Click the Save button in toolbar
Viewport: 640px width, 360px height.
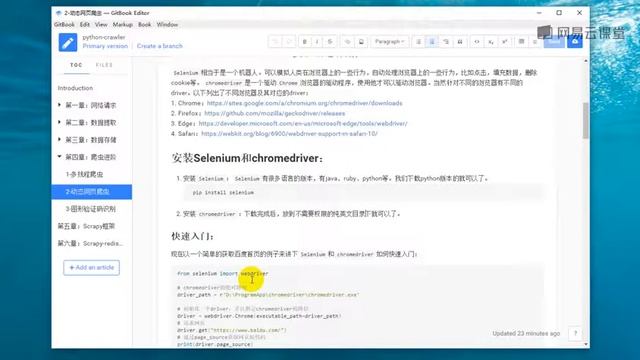click(554, 42)
